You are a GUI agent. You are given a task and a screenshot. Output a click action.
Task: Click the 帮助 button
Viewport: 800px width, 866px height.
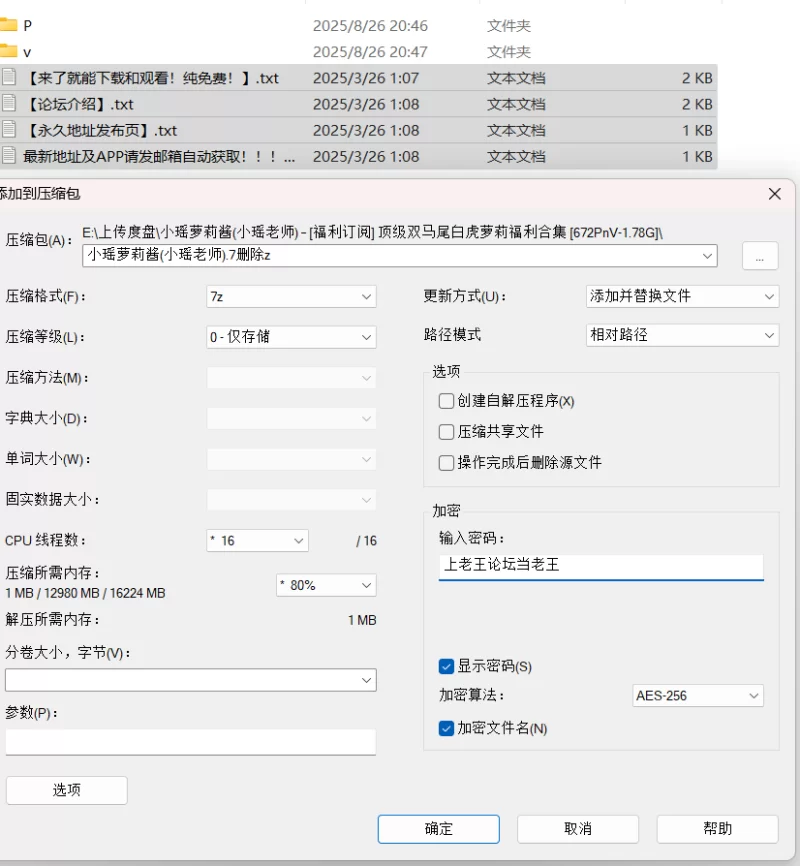[717, 829]
